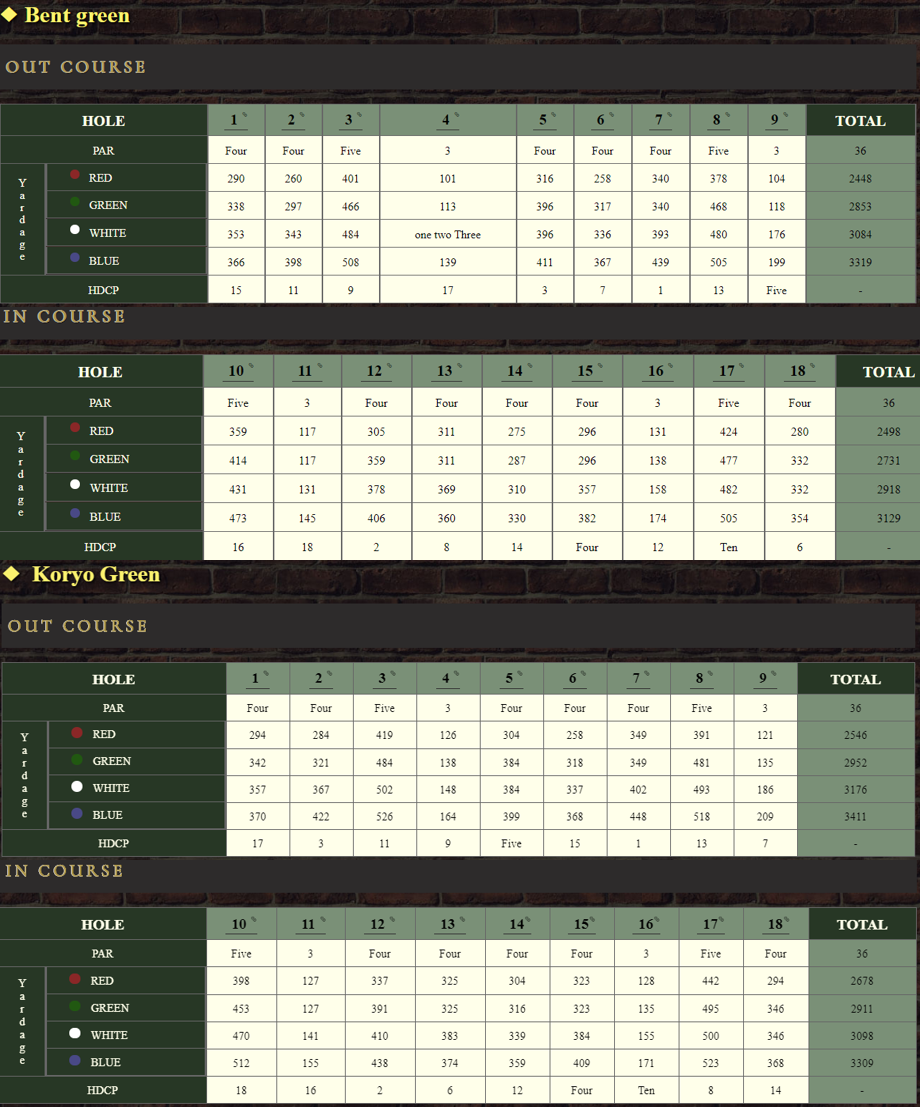Select the total yardage cell '2448'
The height and width of the screenshot is (1107, 920).
860,179
